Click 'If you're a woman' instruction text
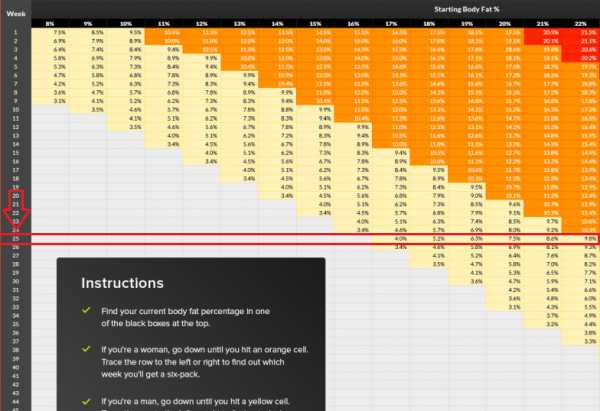The image size is (600, 411). (205, 362)
